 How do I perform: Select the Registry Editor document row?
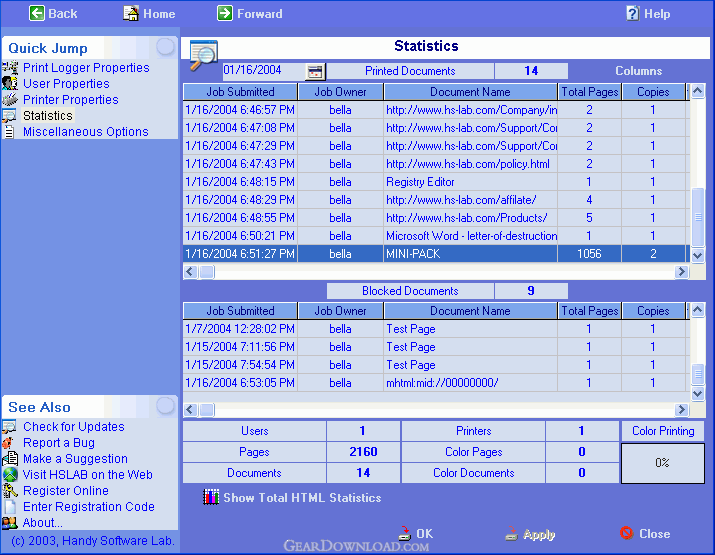point(434,182)
